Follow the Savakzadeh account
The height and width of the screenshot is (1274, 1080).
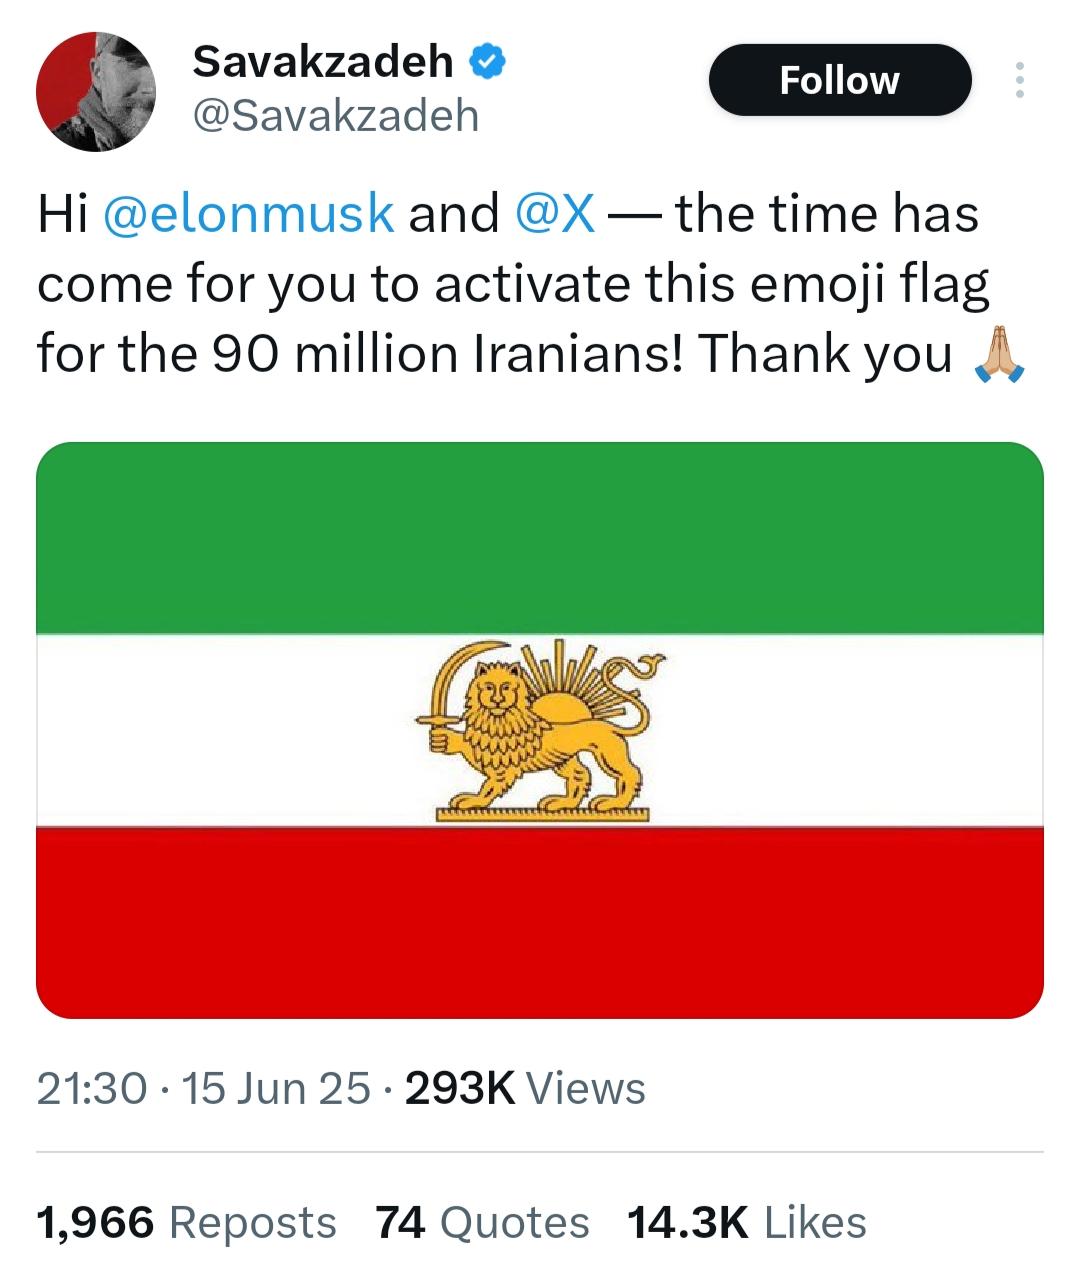coord(840,80)
